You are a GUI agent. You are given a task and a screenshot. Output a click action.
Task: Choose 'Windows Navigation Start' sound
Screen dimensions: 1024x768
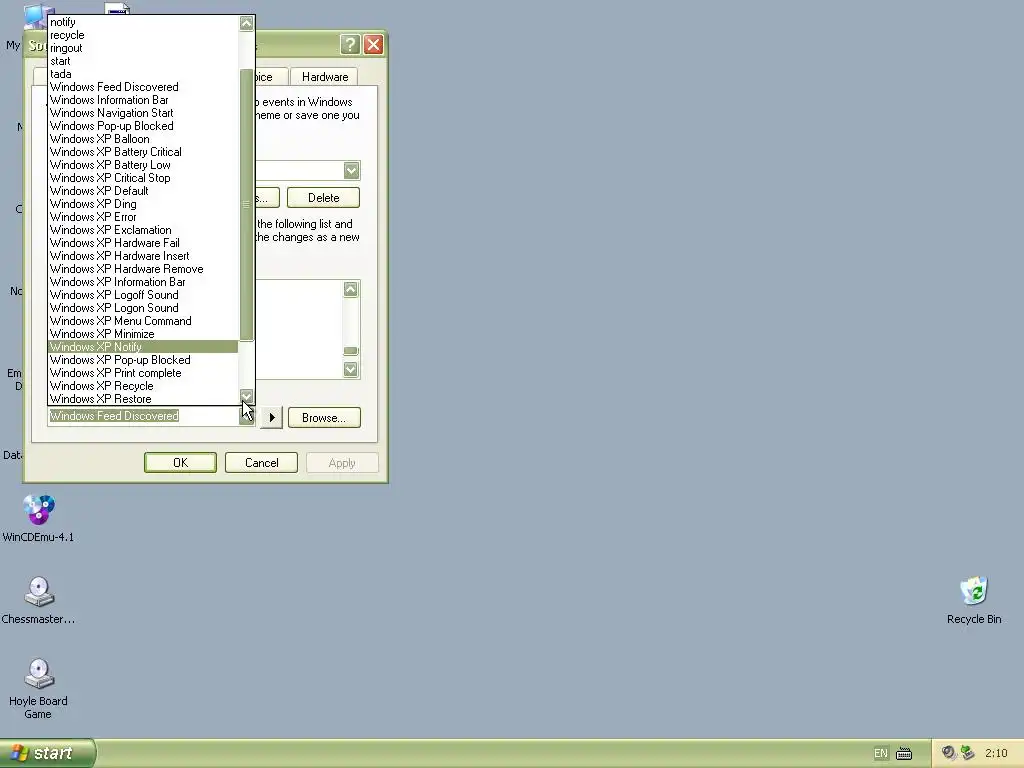pyautogui.click(x=144, y=113)
